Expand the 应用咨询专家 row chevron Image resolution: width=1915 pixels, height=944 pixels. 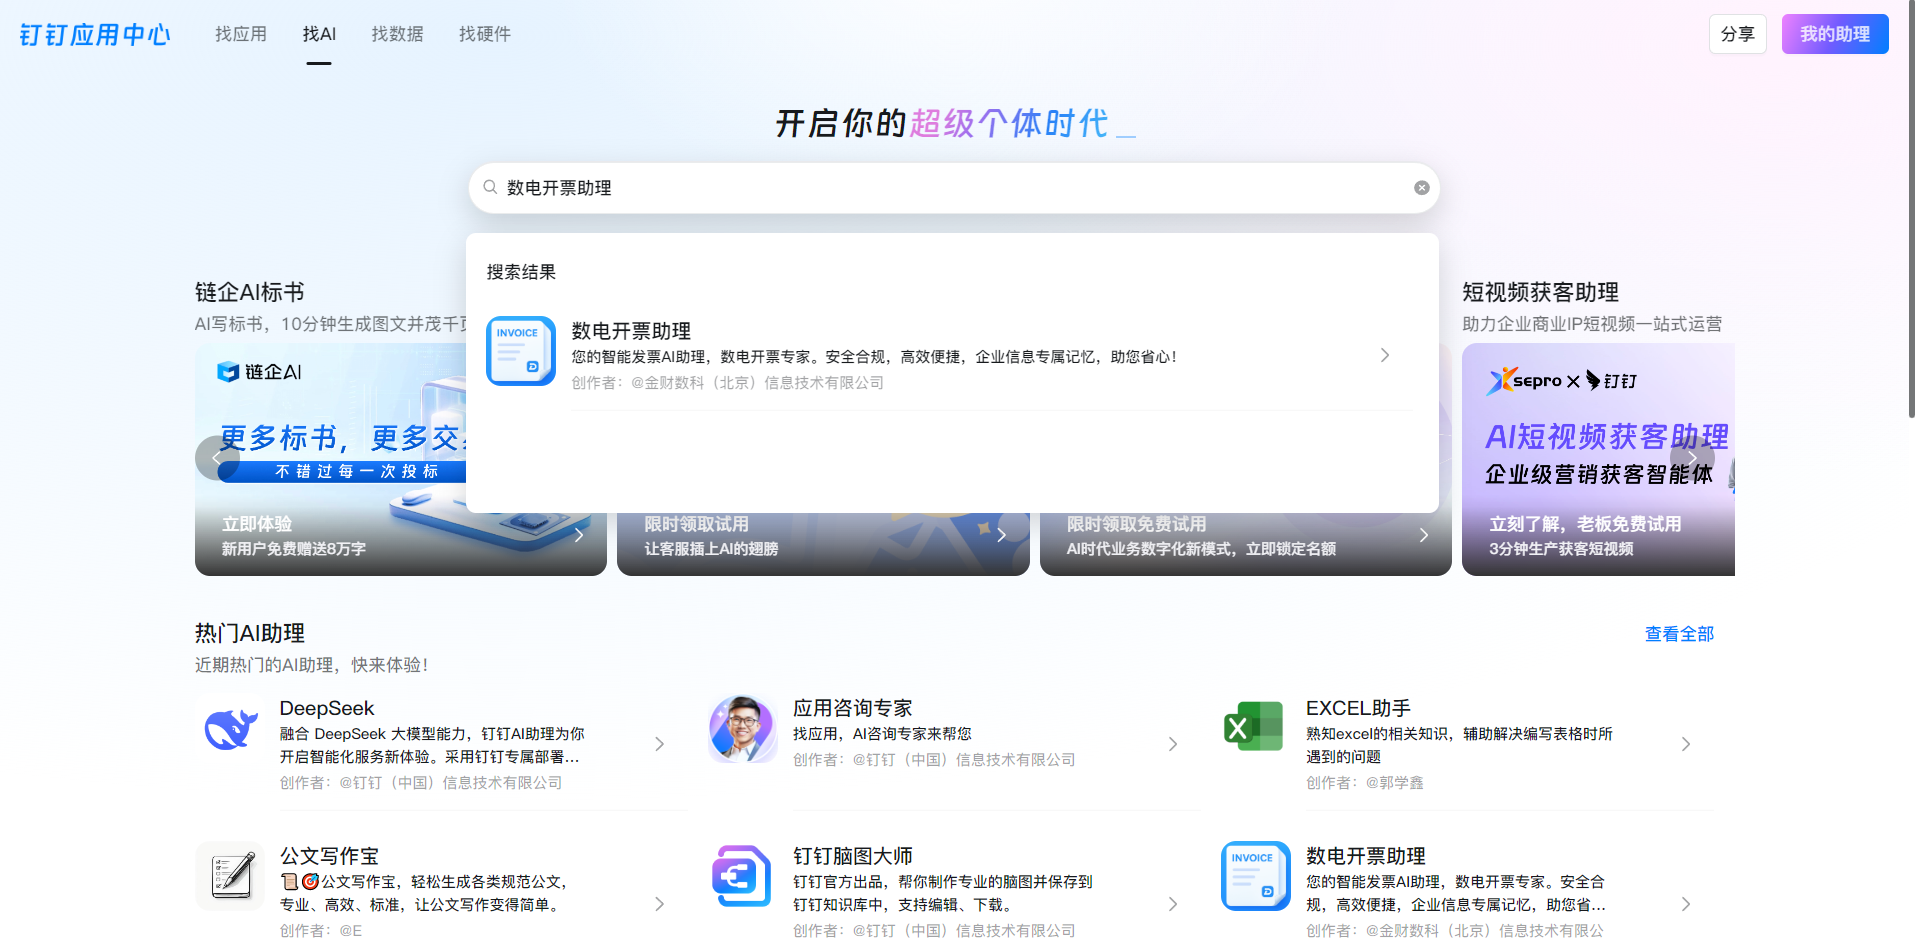coord(1173,744)
